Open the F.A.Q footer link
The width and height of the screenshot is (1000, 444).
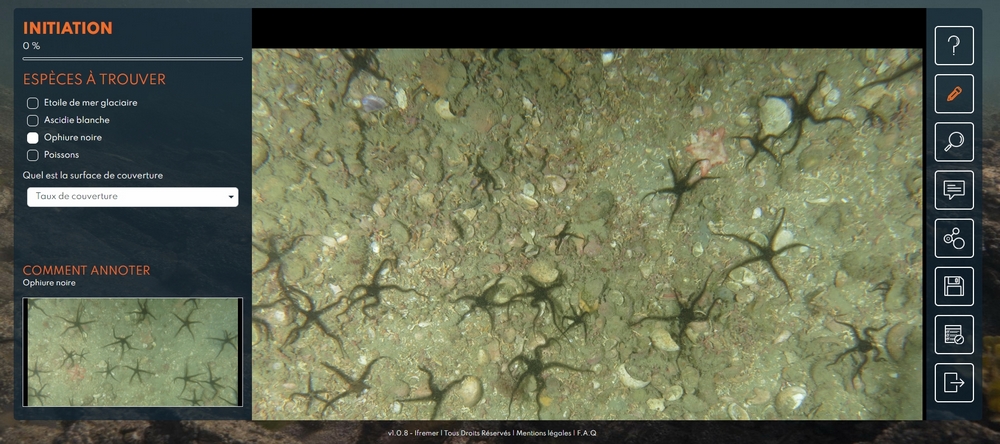pos(586,433)
